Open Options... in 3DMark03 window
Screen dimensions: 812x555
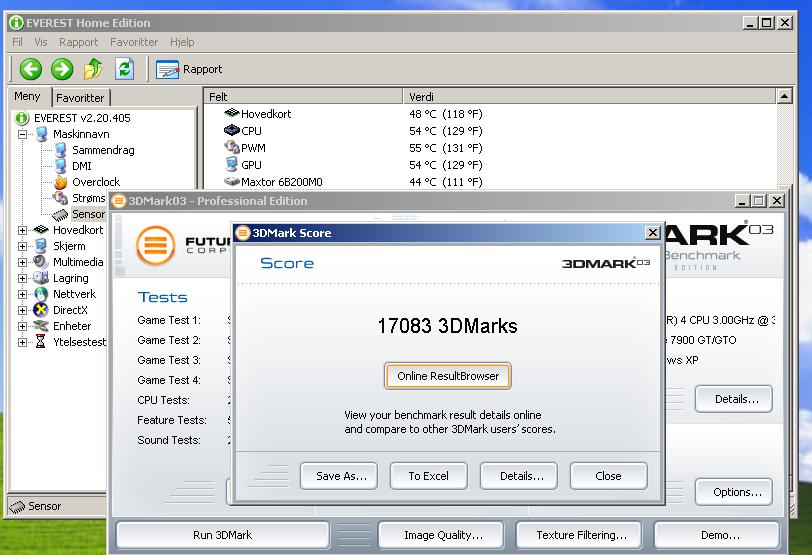[734, 492]
